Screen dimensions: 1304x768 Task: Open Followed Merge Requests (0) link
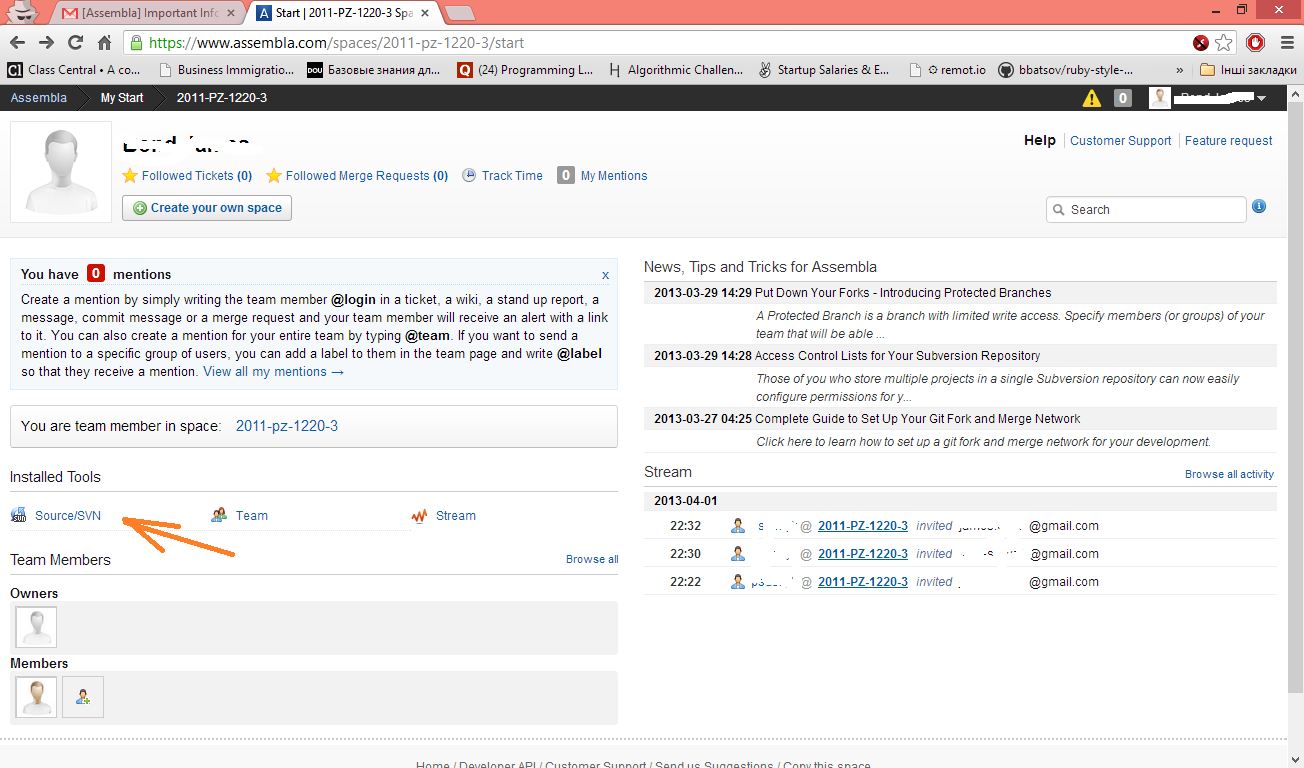[x=367, y=176]
